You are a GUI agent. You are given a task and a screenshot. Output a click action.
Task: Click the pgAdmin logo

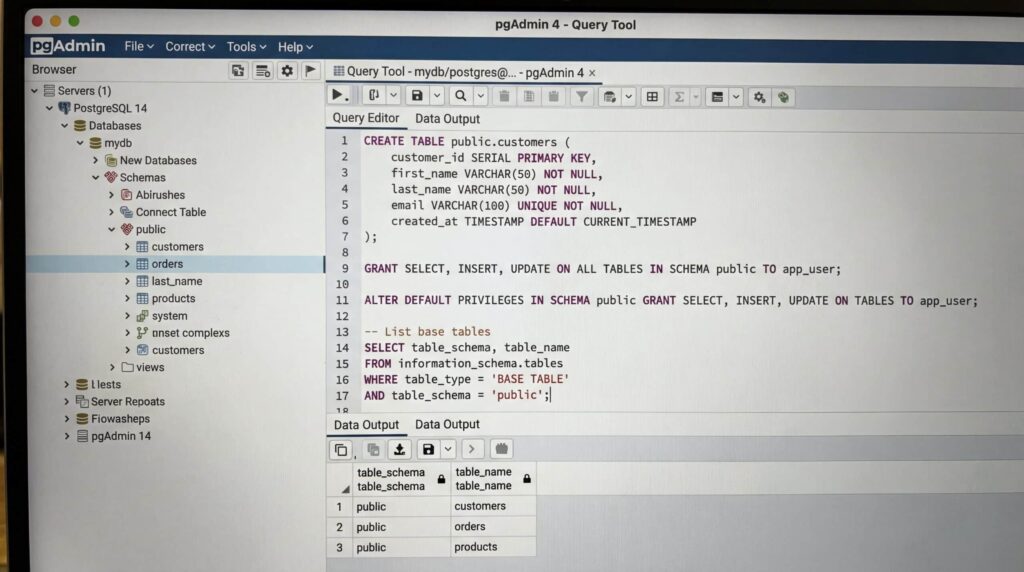pyautogui.click(x=68, y=46)
